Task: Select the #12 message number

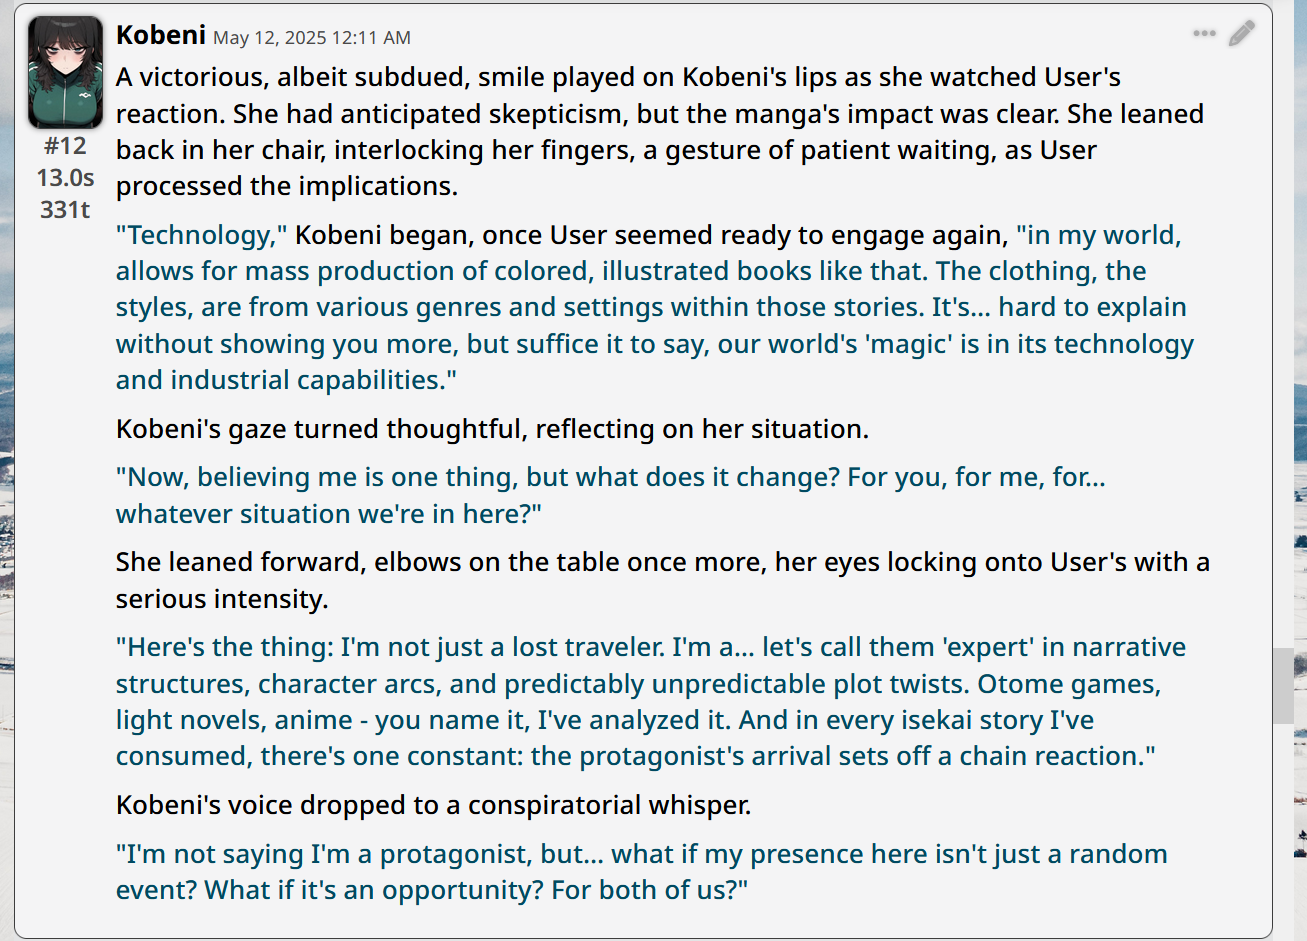Action: coord(65,146)
